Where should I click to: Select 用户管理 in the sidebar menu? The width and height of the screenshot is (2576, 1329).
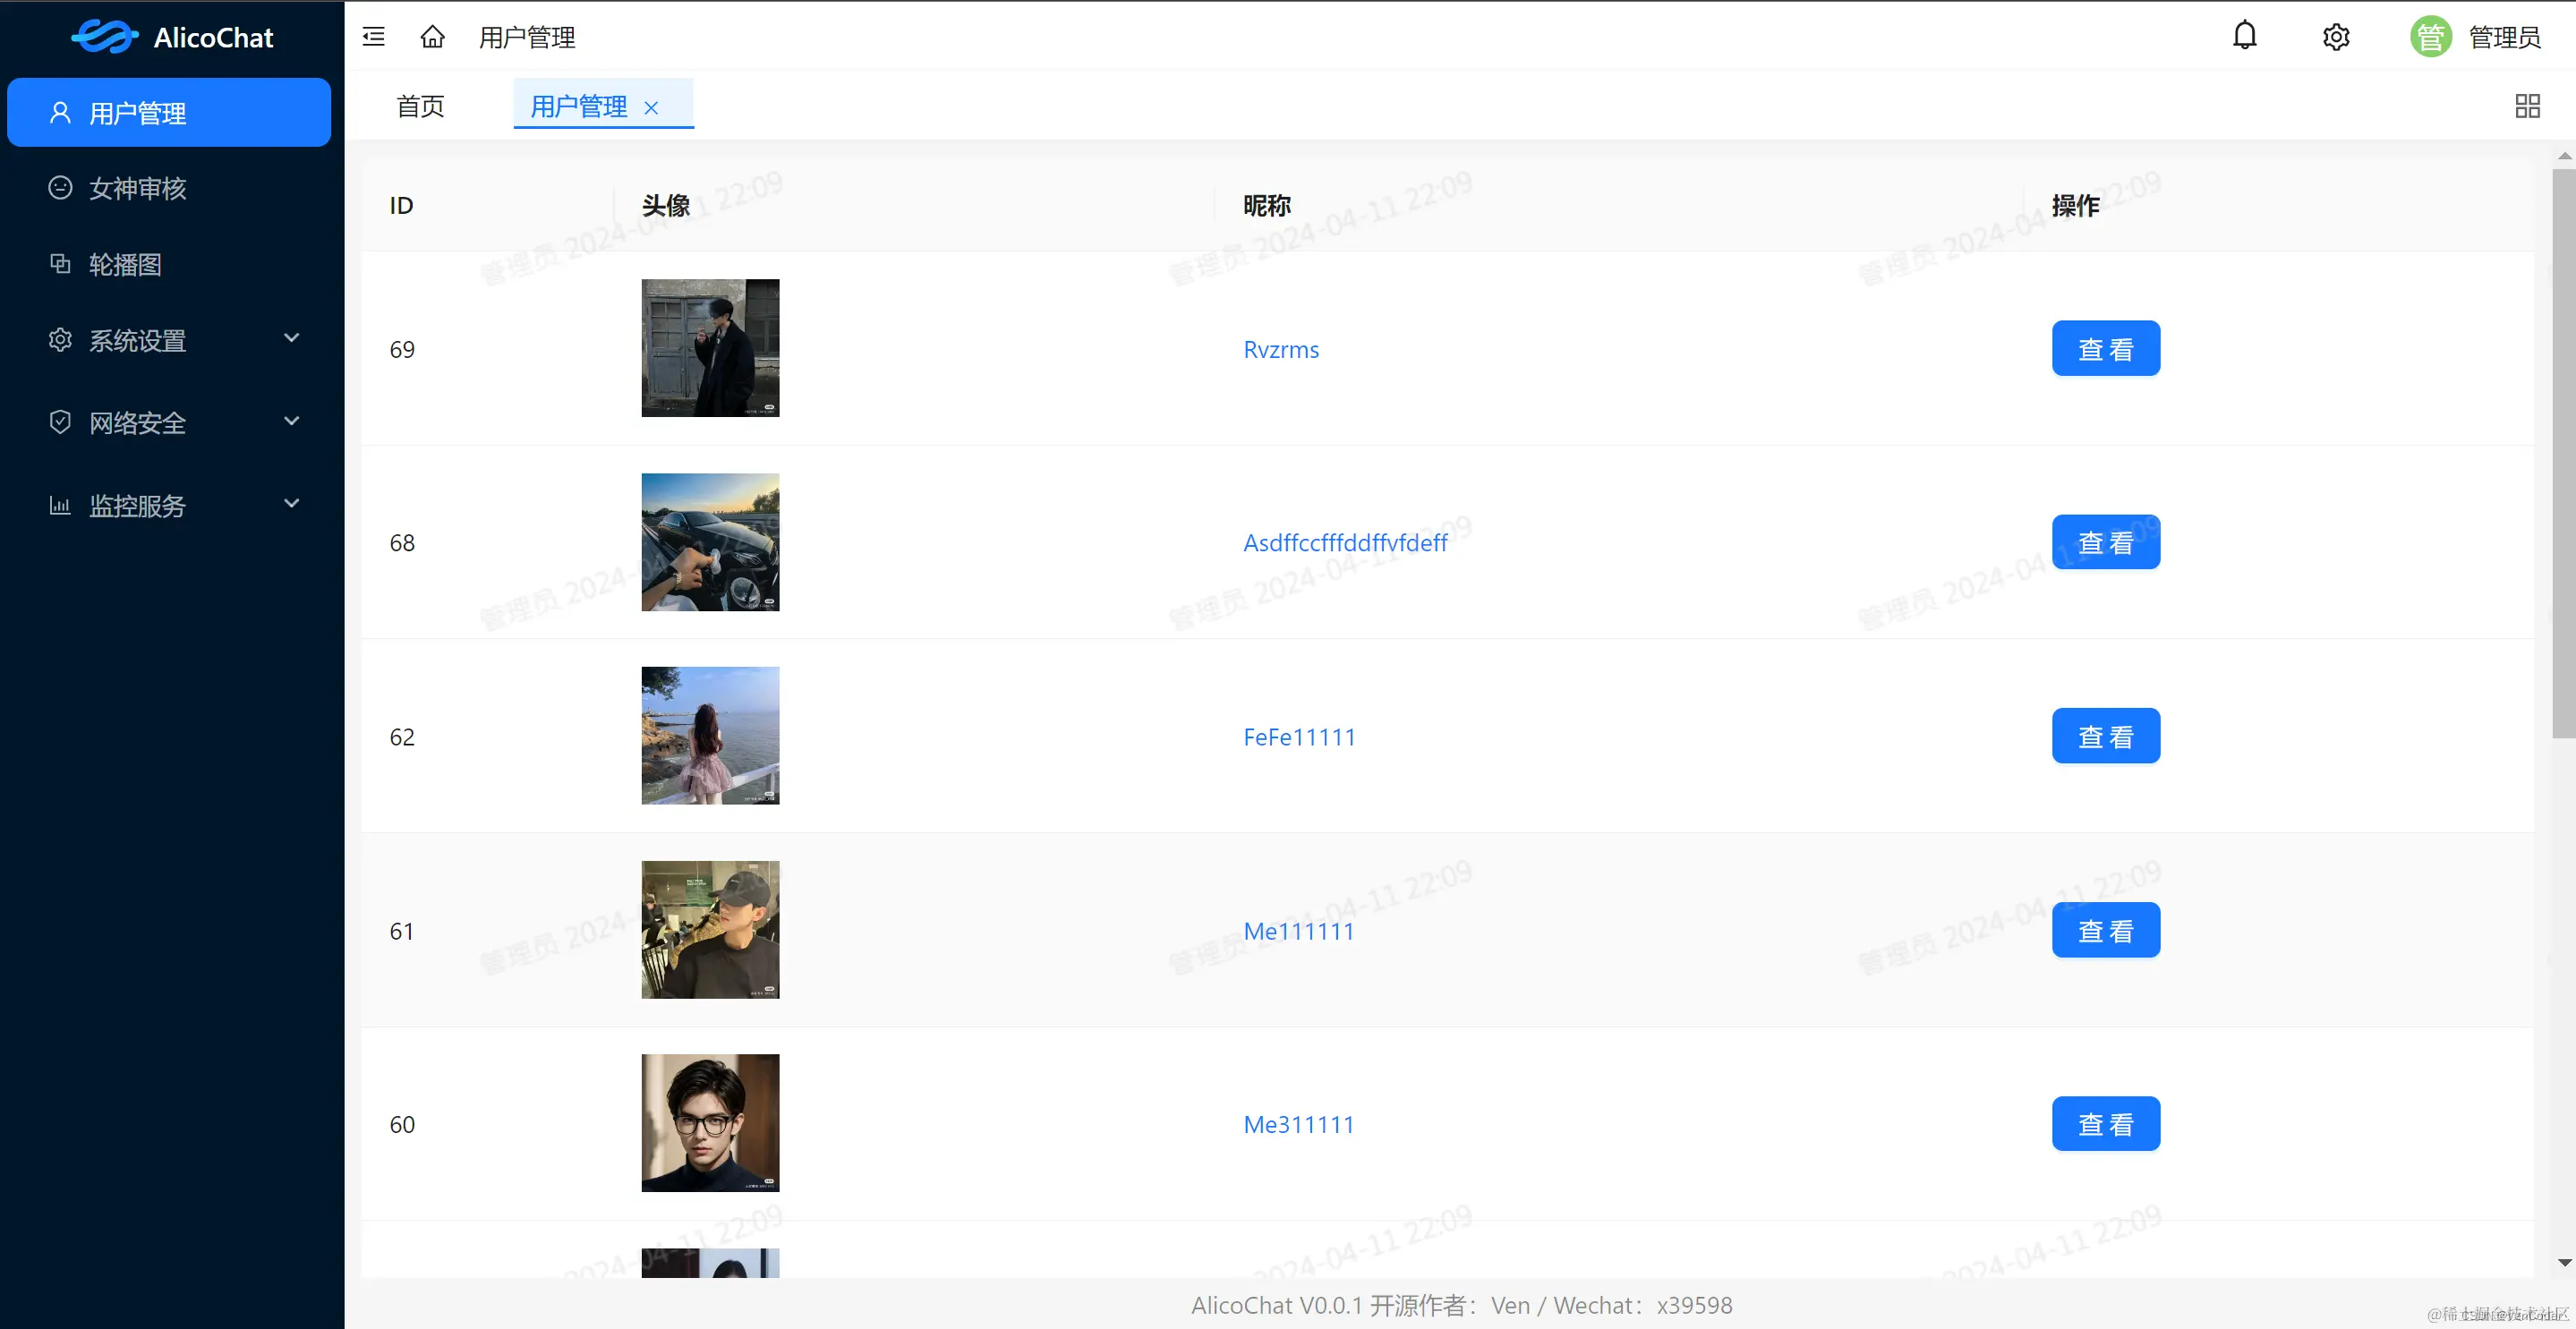coord(168,113)
